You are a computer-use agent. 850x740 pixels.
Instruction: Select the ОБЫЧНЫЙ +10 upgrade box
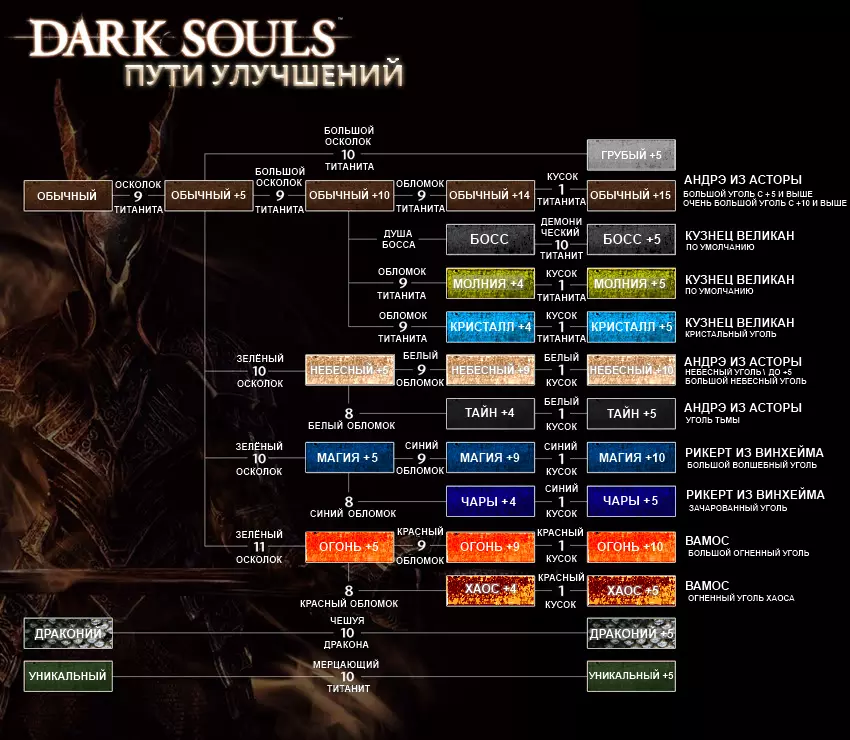(x=350, y=196)
